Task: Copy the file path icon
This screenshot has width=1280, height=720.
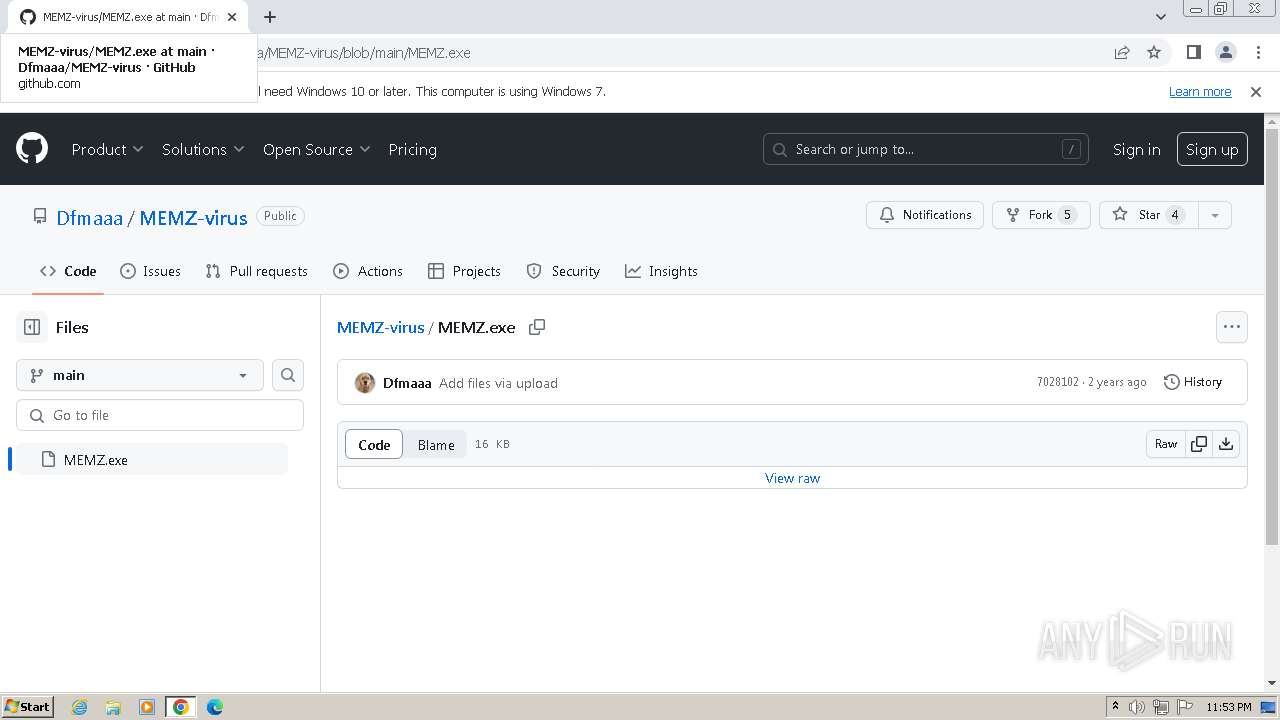Action: point(537,327)
